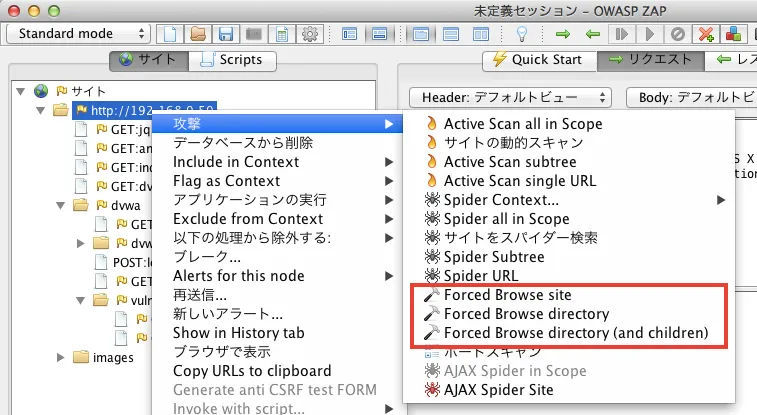Select サイトの動的スキャン in submenu
This screenshot has width=757, height=415.
point(569,143)
